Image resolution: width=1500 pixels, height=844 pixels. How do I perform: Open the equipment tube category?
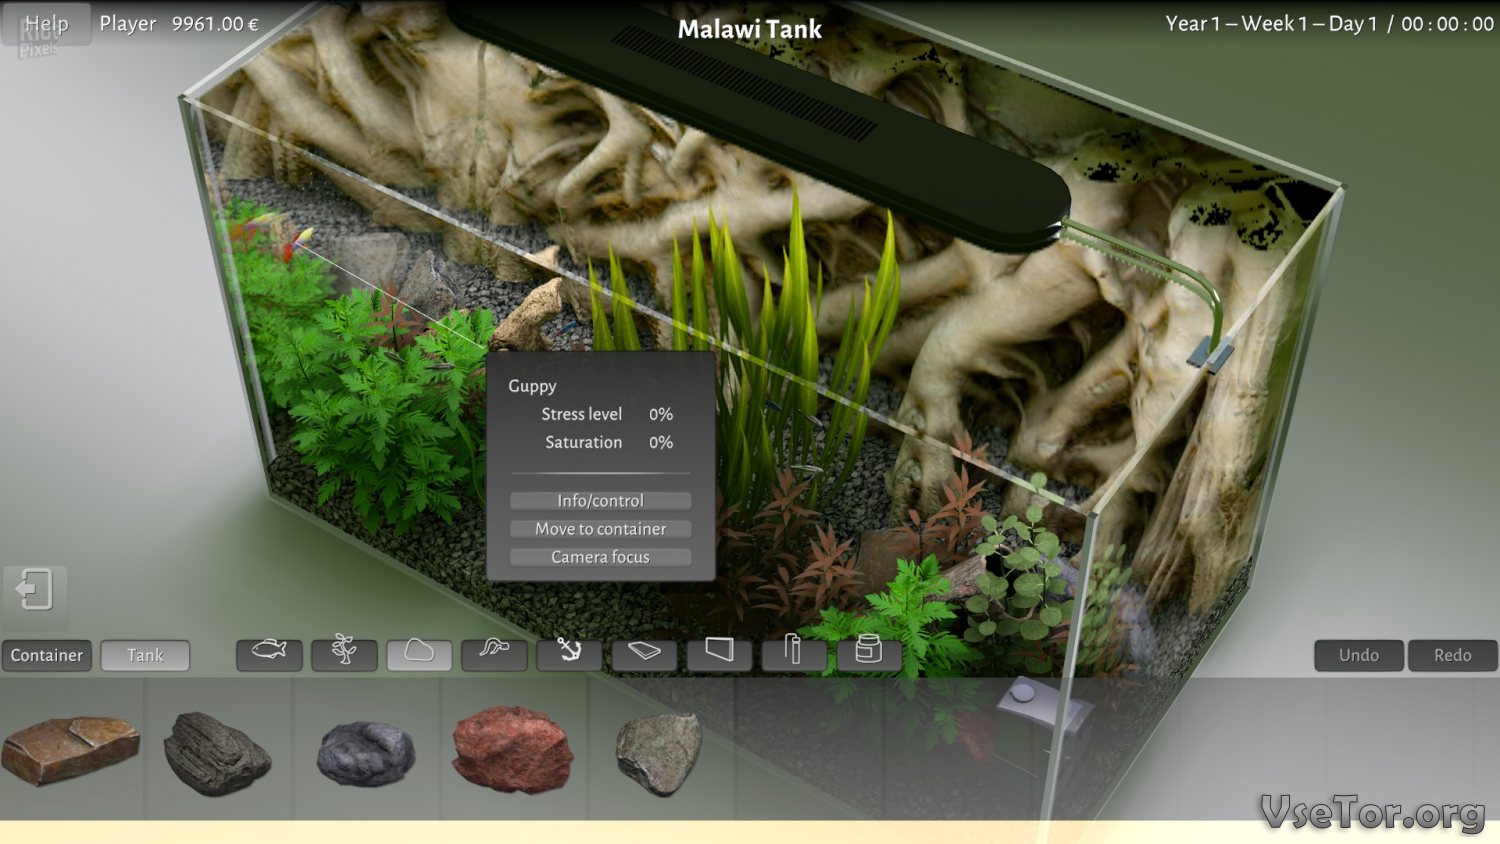pyautogui.click(x=794, y=654)
